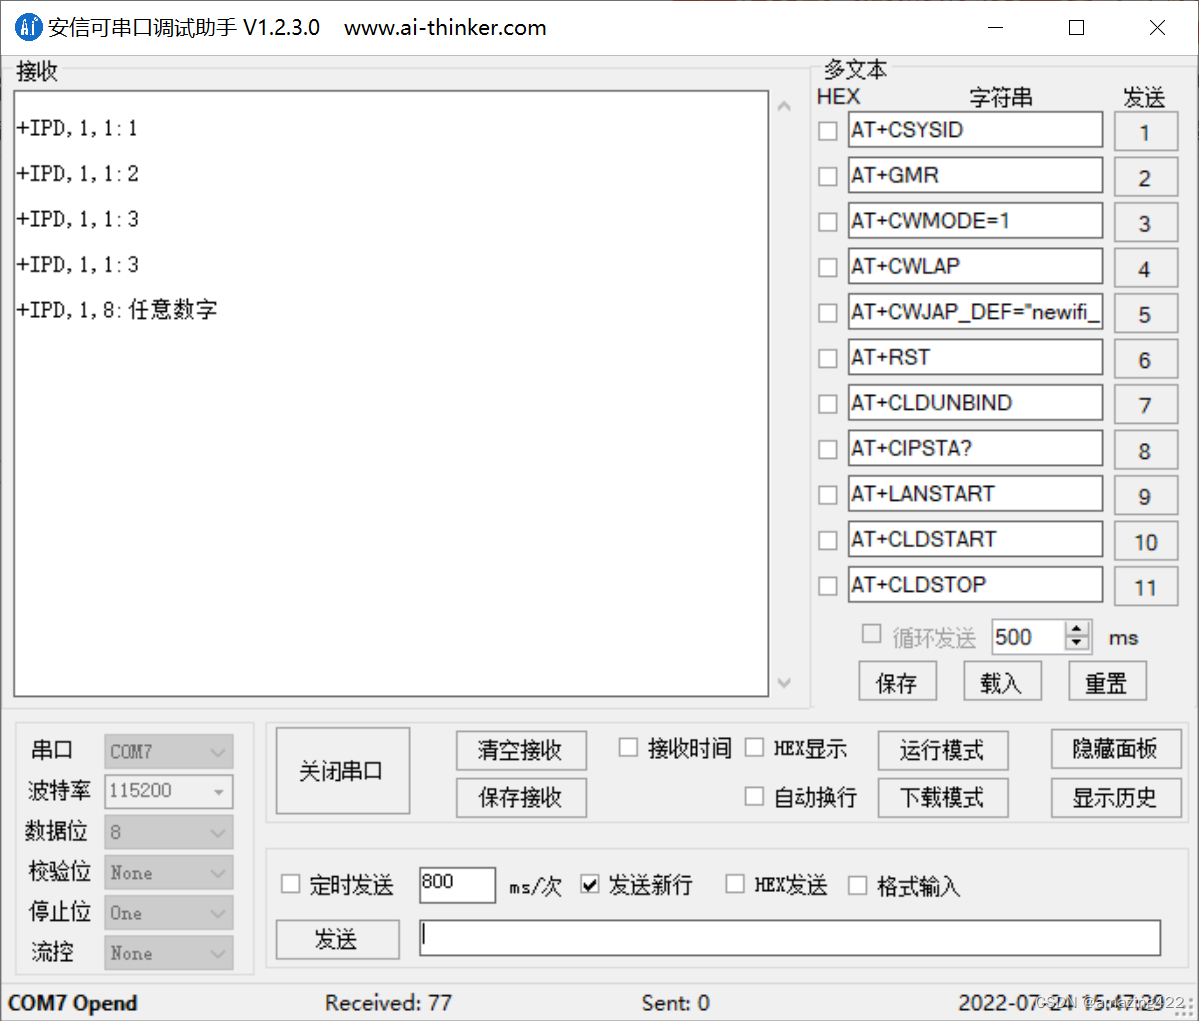Click send button 5 for AT+CWJAP_DEF
Screen dimensions: 1199x1021
1145,314
